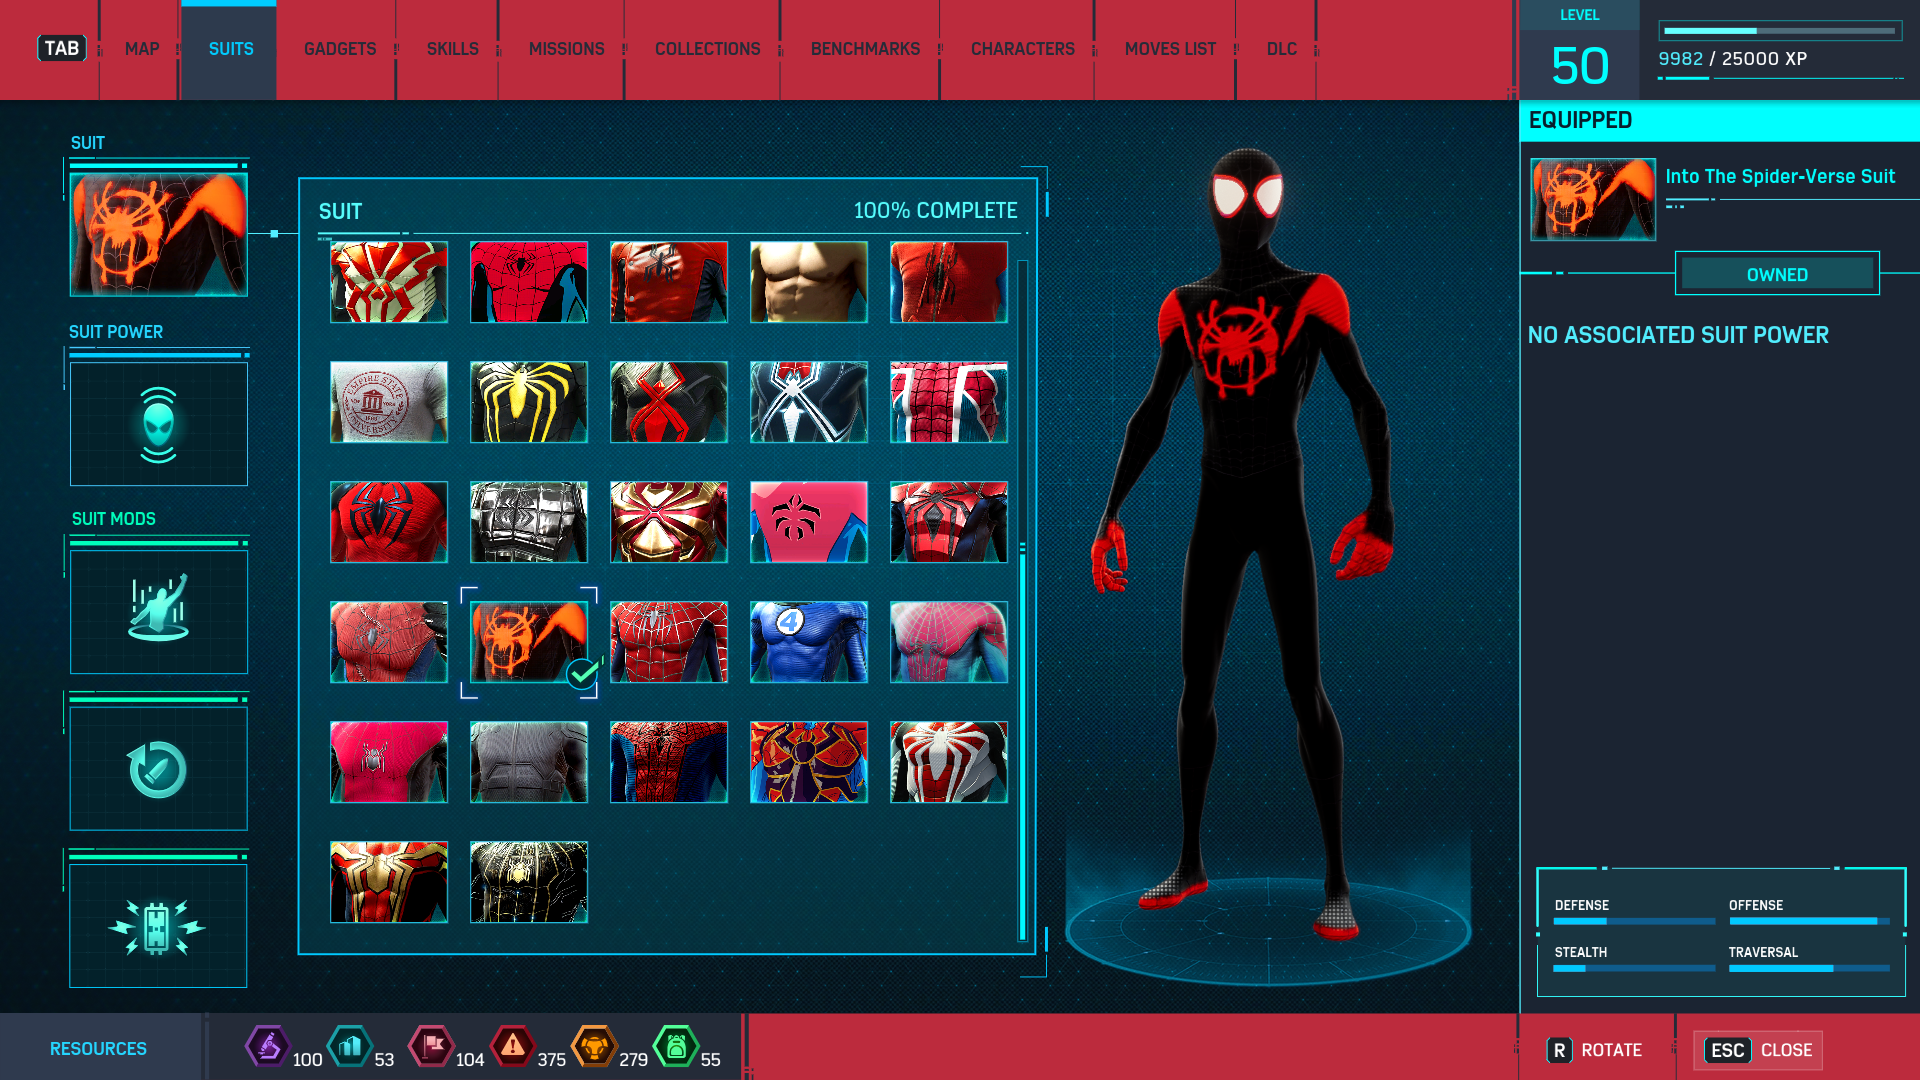The width and height of the screenshot is (1920, 1080).
Task: Select the Fantastic Four blue suit thumbnail
Action: click(x=808, y=642)
